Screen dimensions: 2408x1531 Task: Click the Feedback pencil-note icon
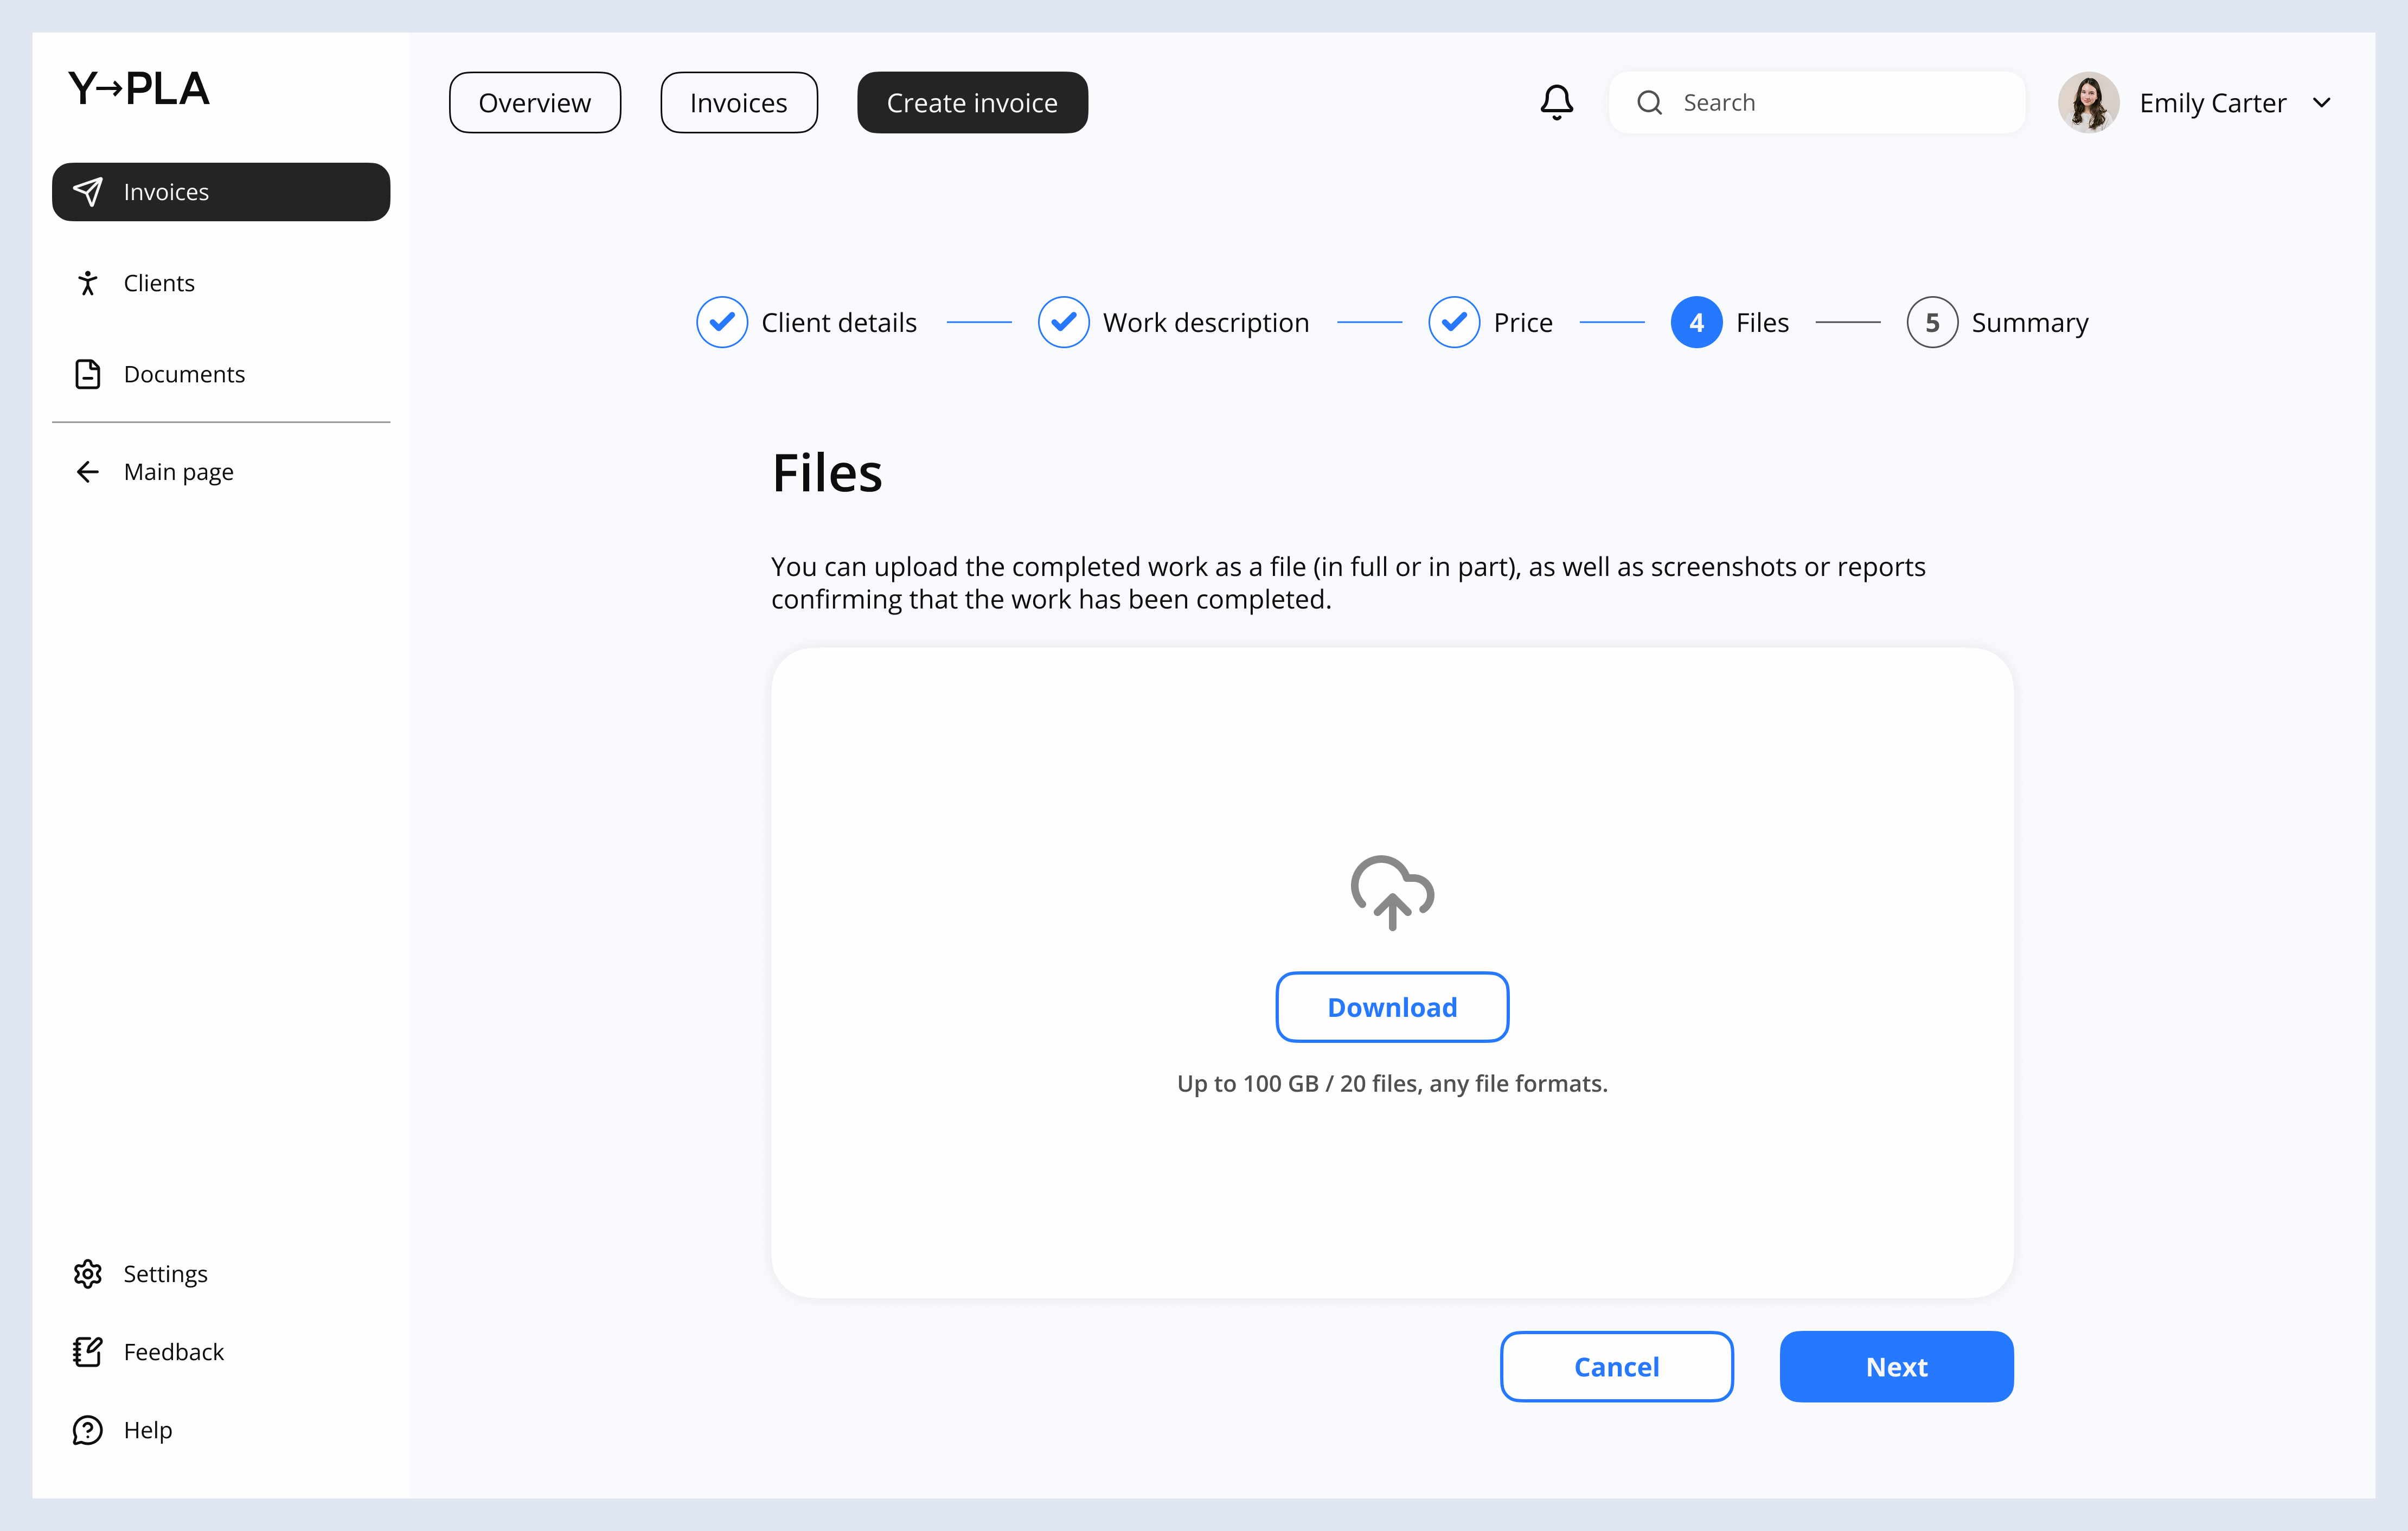pos(88,1351)
